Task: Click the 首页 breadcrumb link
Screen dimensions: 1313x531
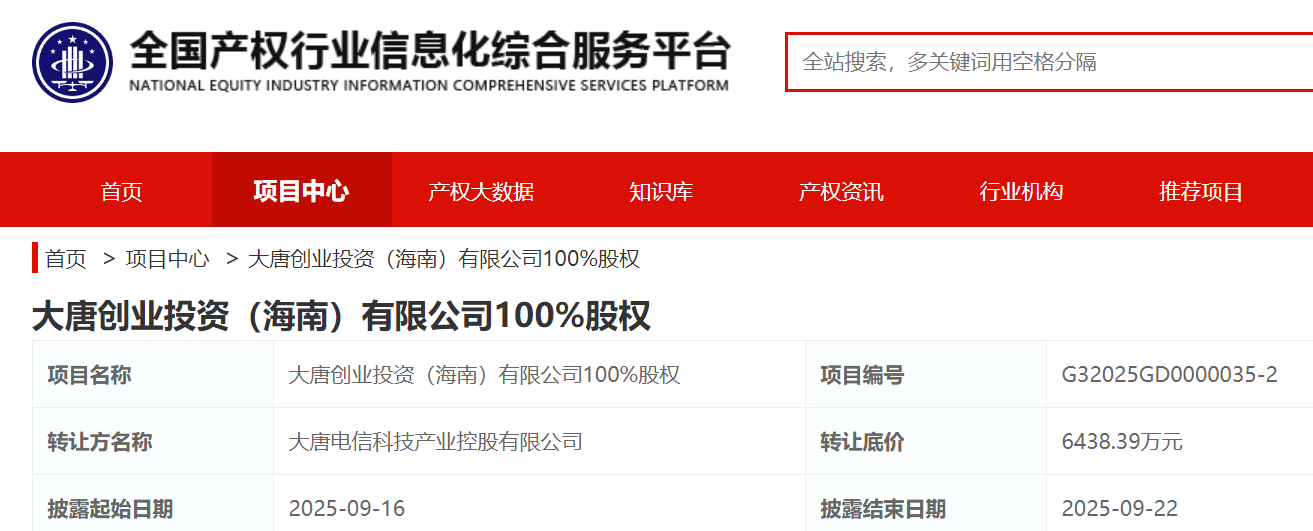Action: click(x=66, y=259)
